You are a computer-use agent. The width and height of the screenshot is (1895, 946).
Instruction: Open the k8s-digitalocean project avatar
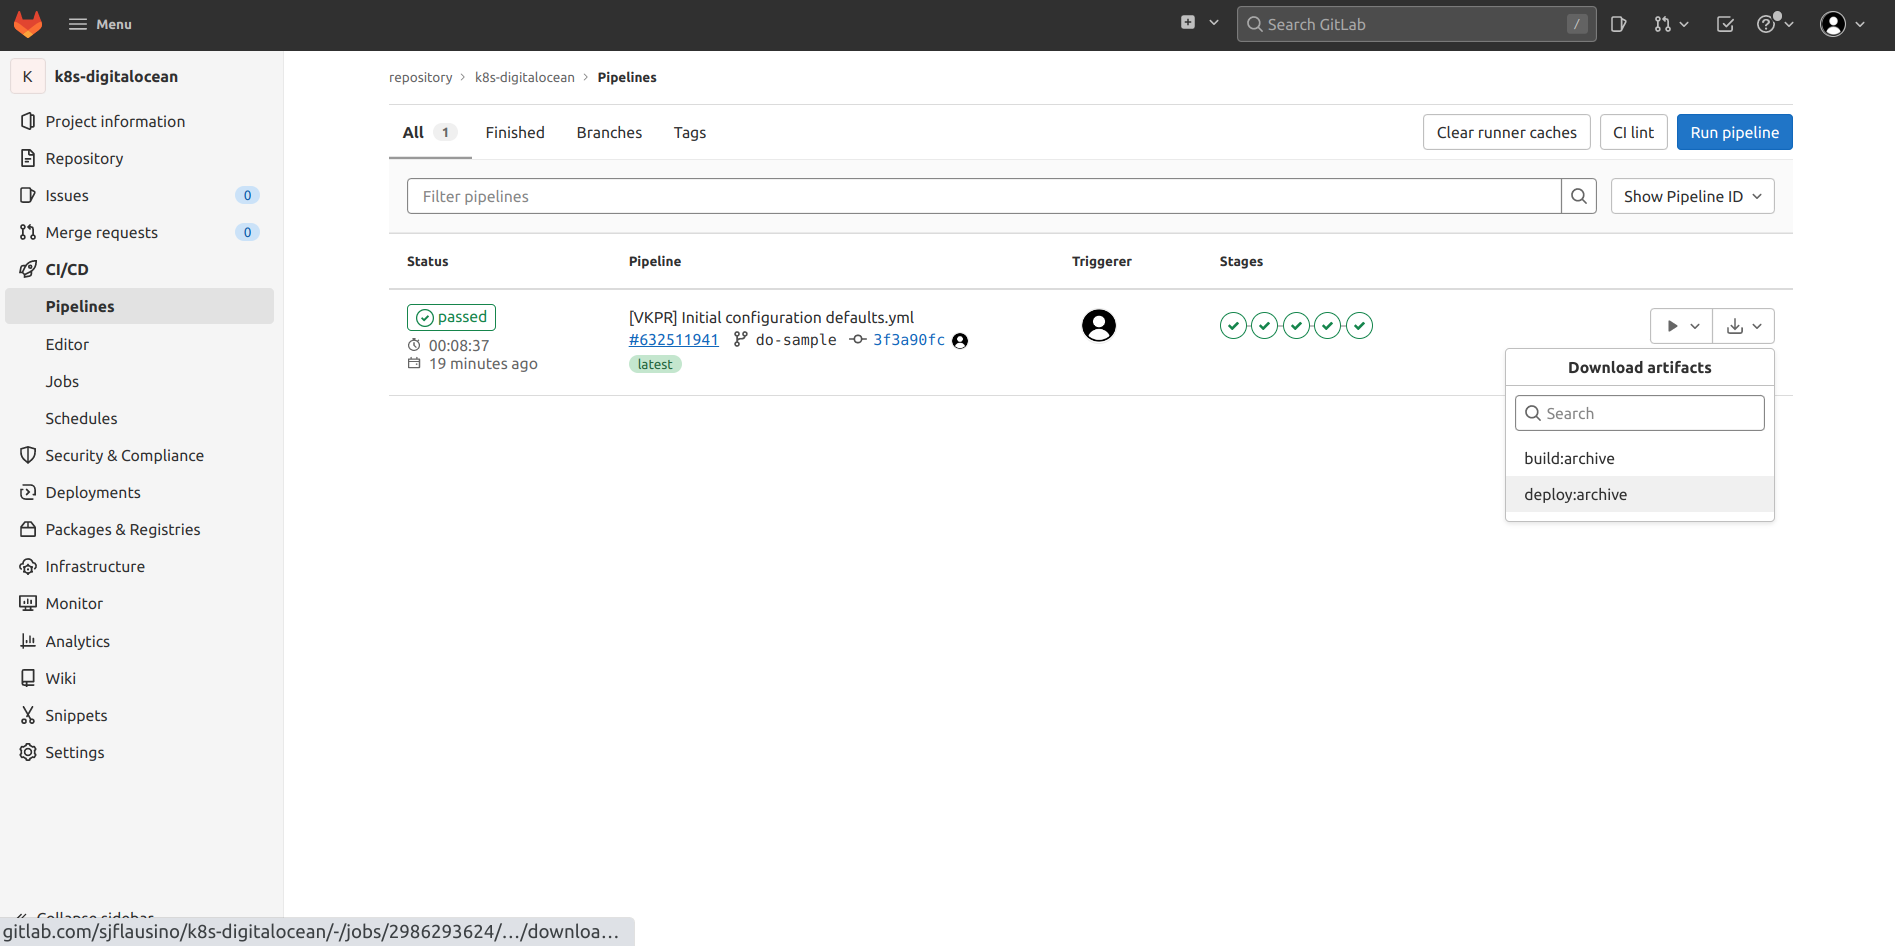pos(28,76)
